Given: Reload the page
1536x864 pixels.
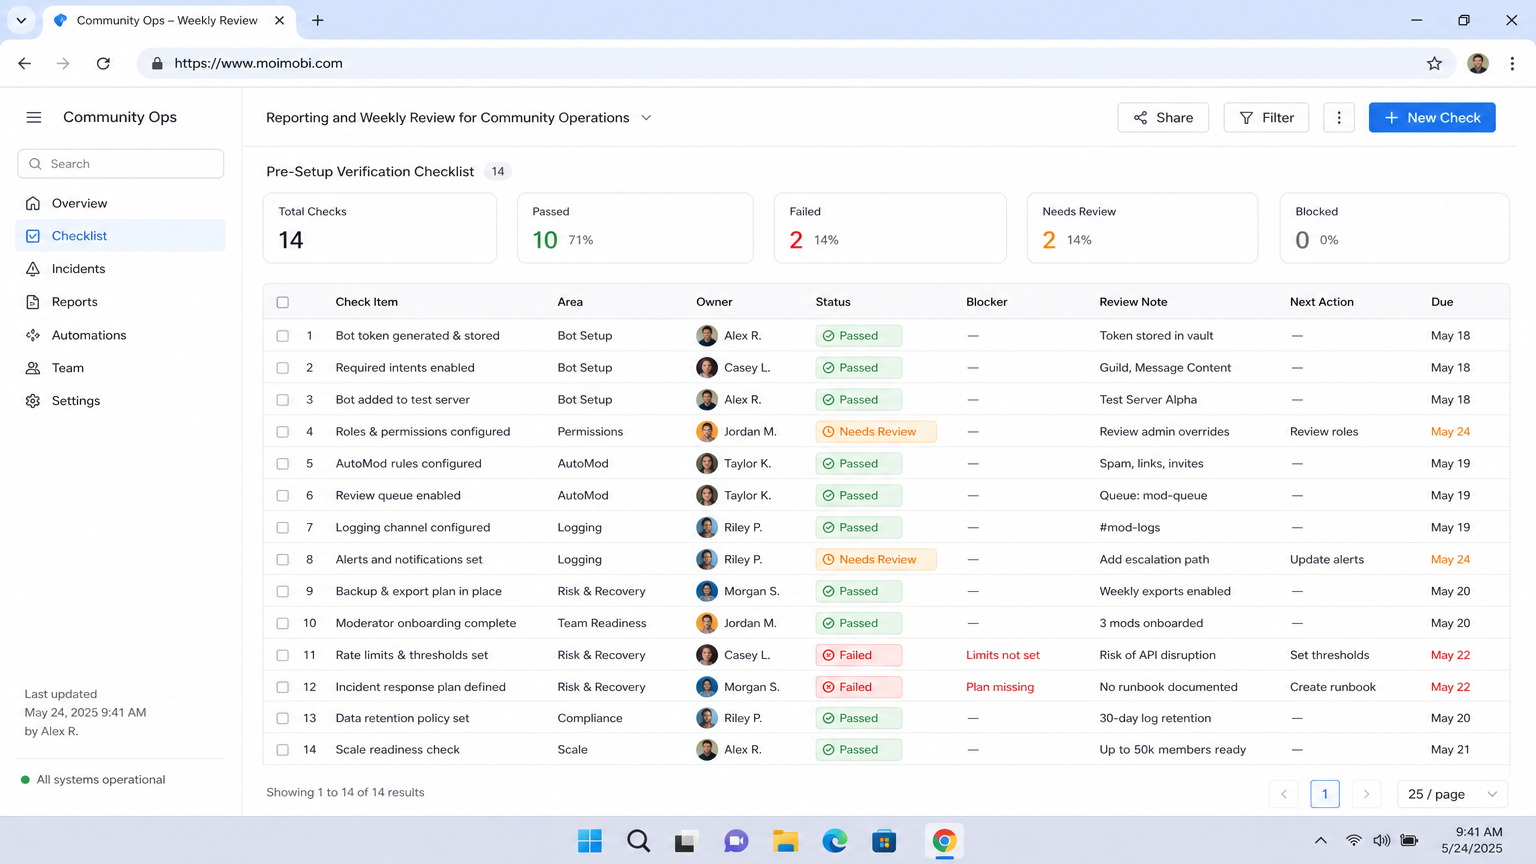Looking at the screenshot, I should point(103,63).
